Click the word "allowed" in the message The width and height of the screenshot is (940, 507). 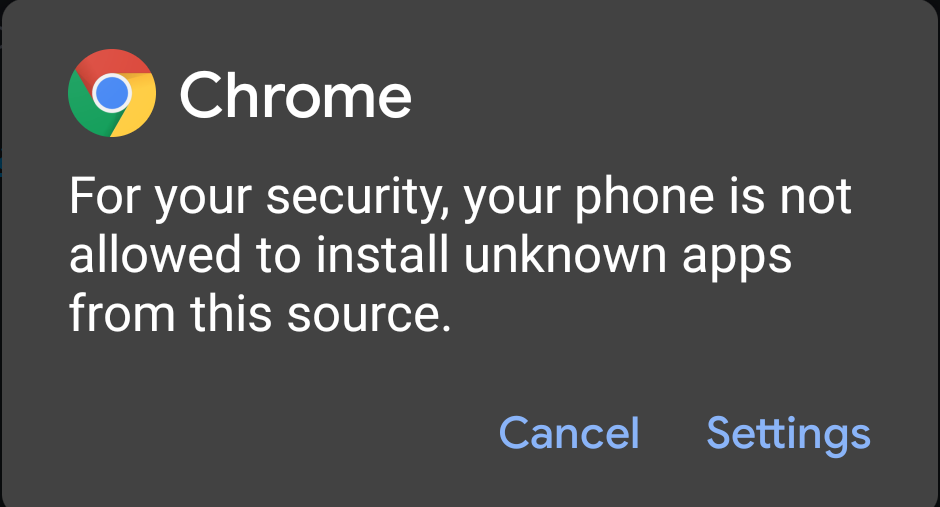point(155,256)
